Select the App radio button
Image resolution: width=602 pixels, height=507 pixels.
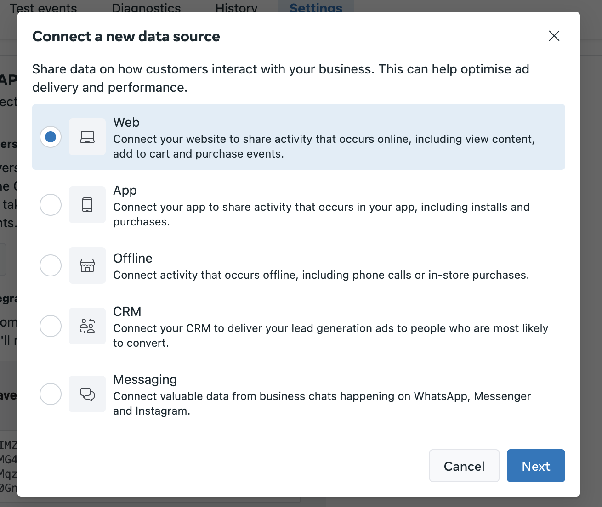click(50, 205)
